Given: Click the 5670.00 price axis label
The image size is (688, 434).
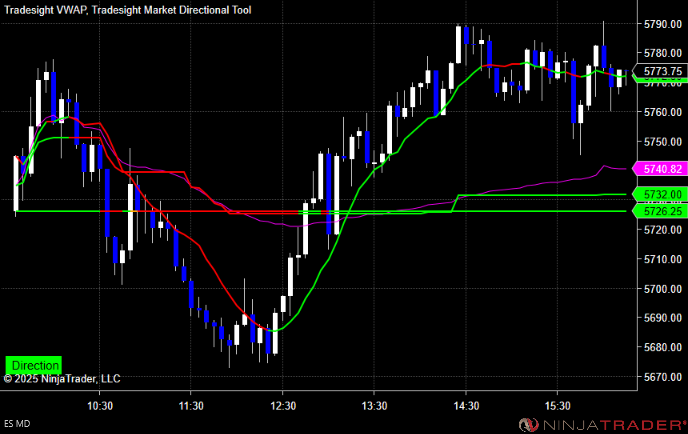Looking at the screenshot, I should (663, 377).
